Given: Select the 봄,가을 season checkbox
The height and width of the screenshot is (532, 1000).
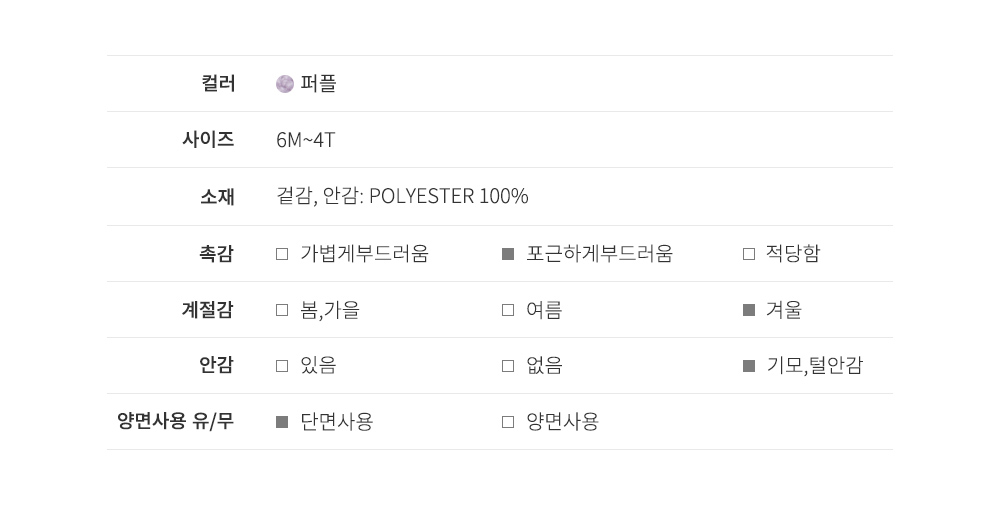Looking at the screenshot, I should (x=282, y=310).
